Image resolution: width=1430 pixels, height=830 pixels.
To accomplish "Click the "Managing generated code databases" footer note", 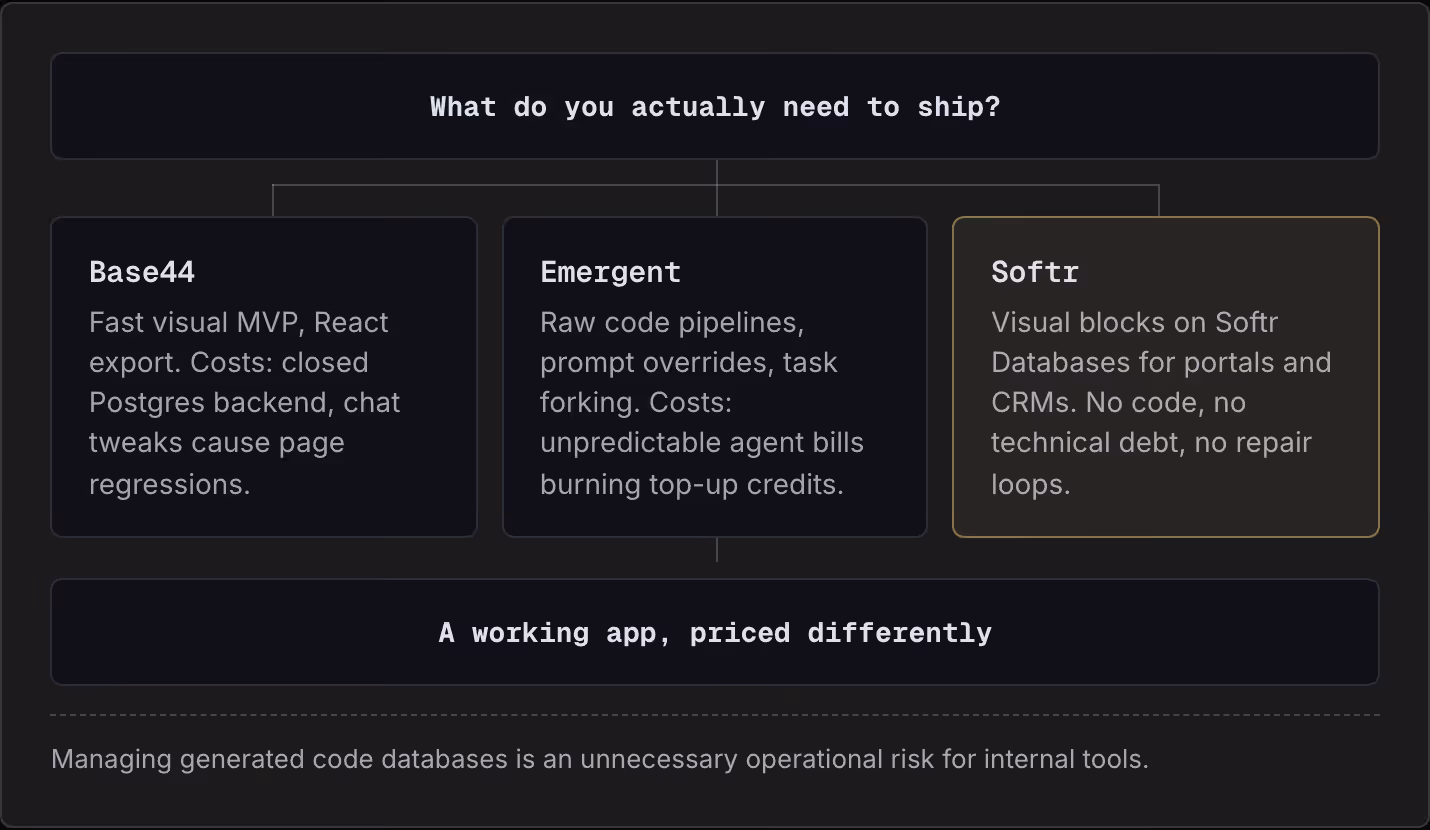I will 600,759.
